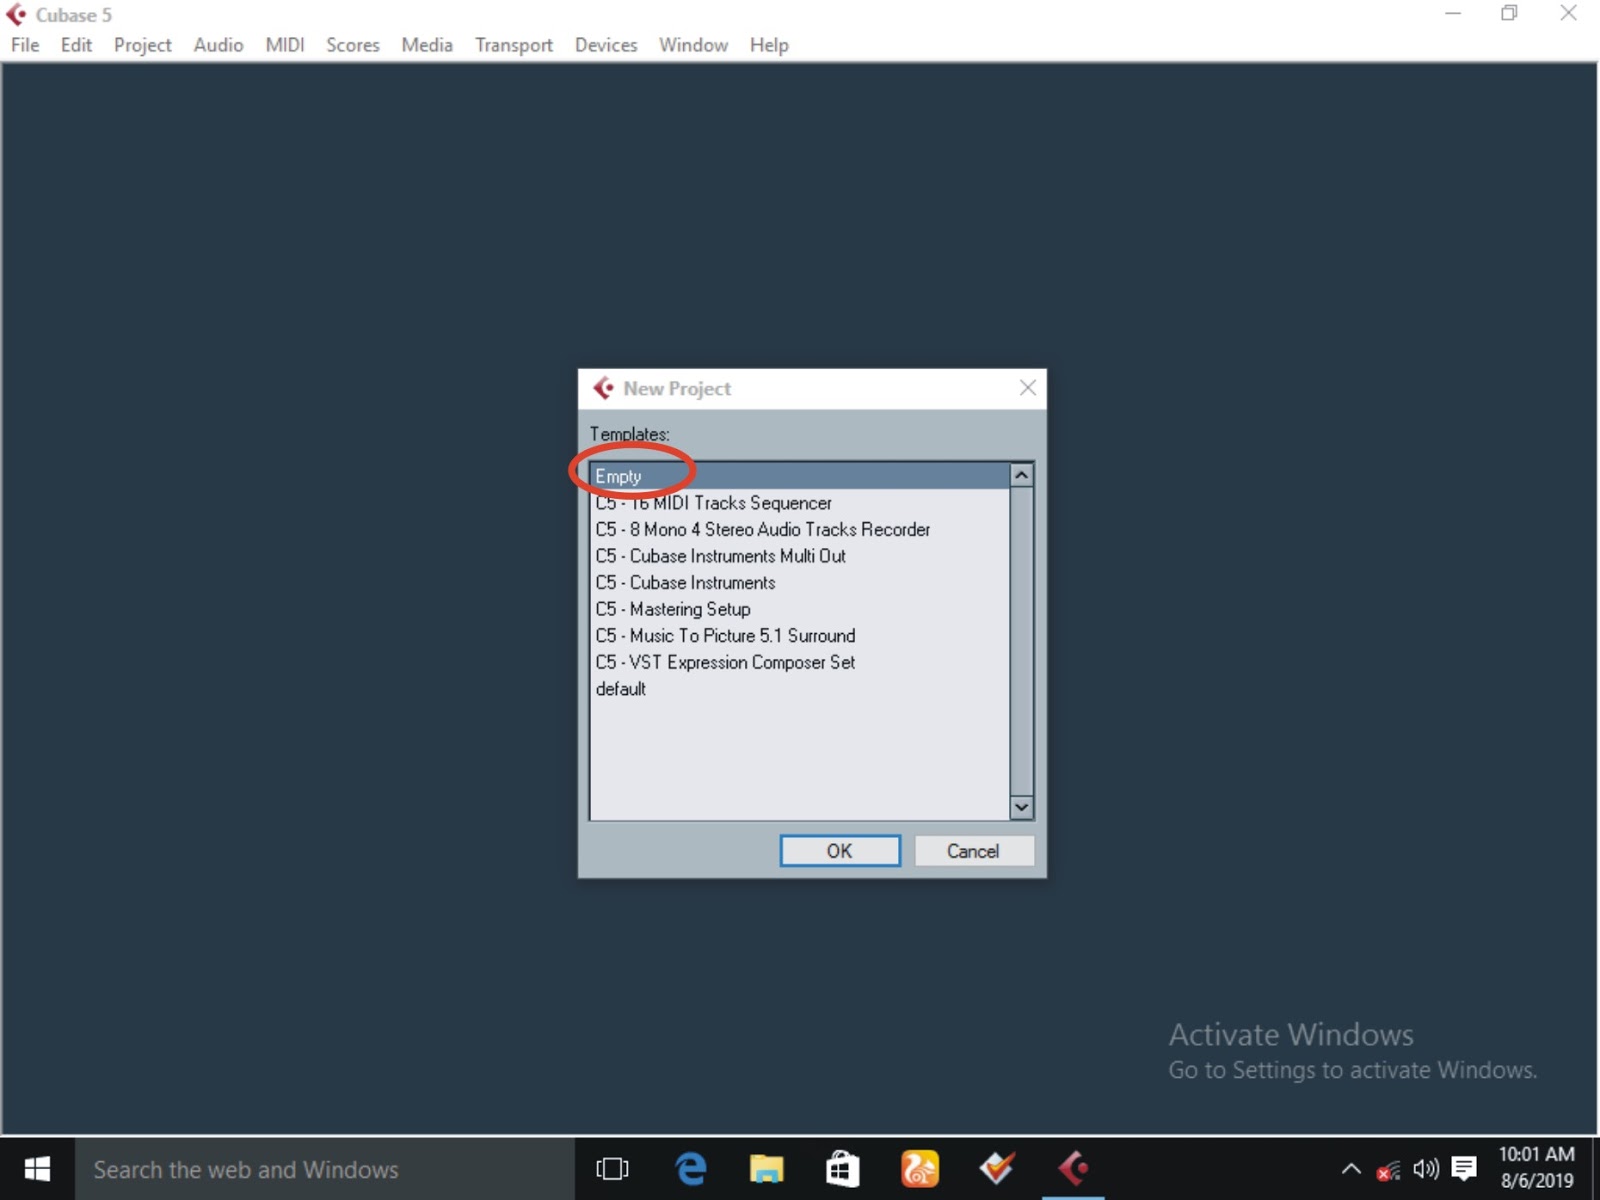This screenshot has width=1600, height=1200.
Task: Select C5 - VST Expression Composer Set template
Action: [x=800, y=662]
